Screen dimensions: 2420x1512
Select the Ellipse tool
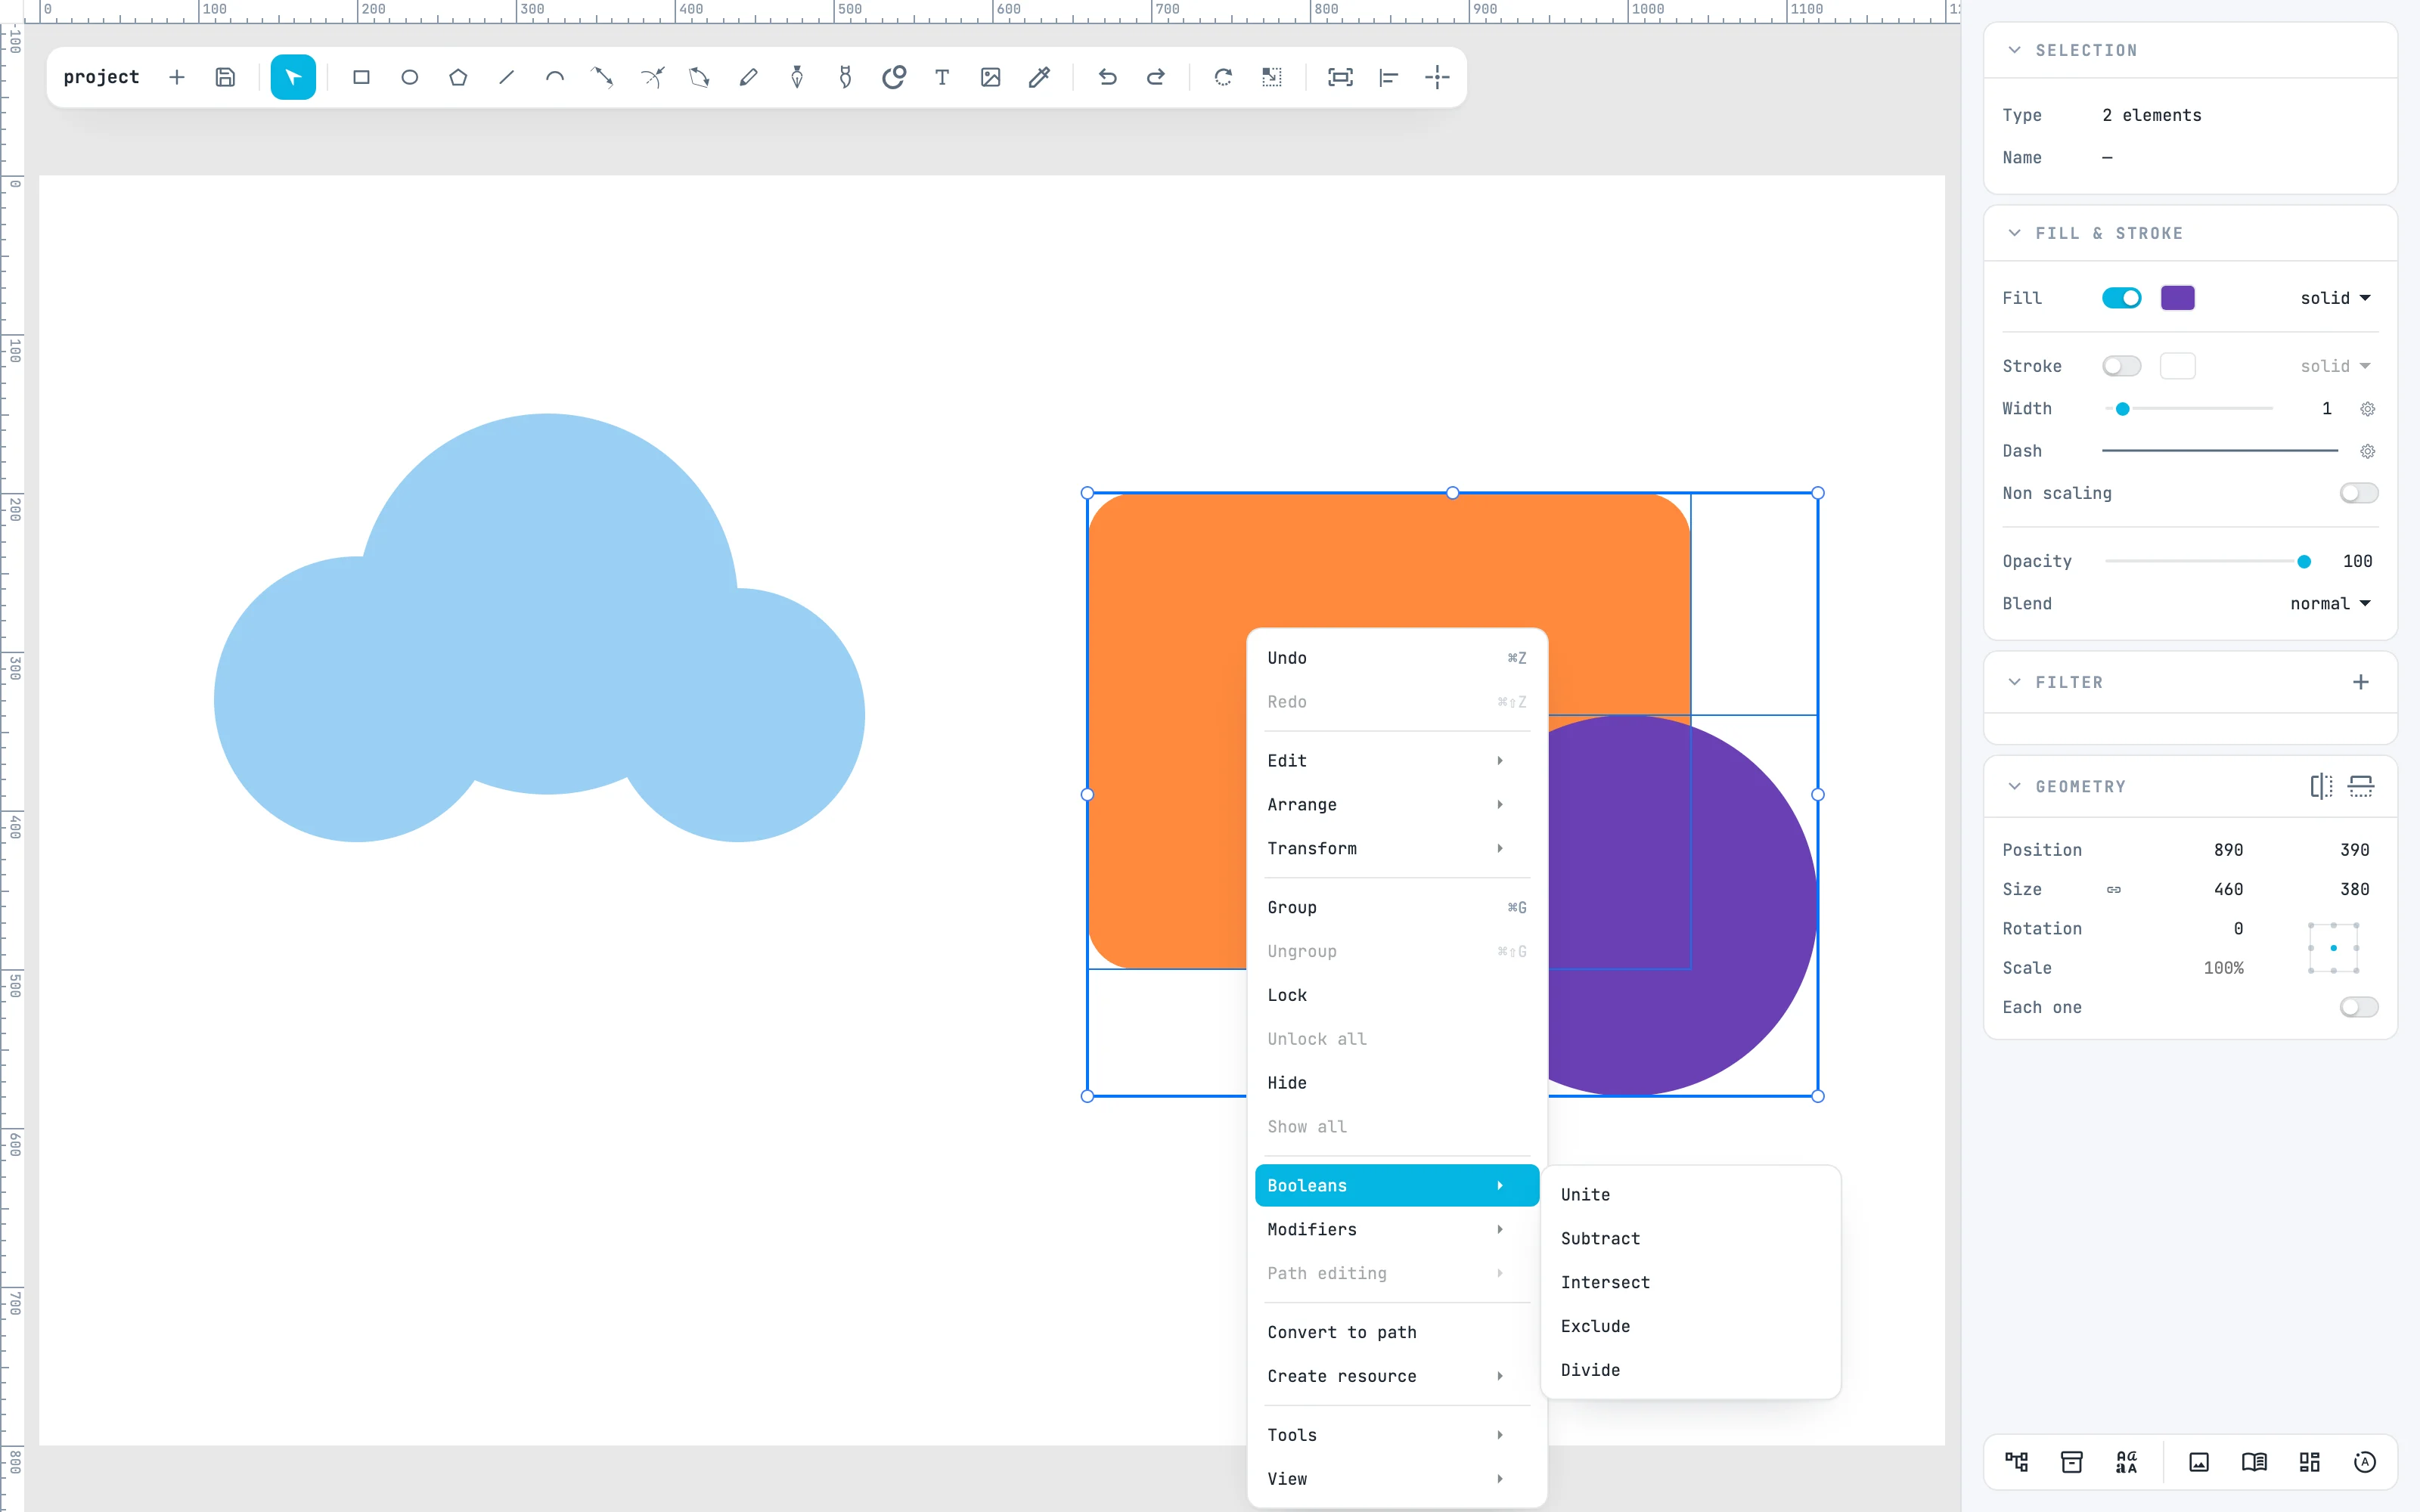point(410,77)
